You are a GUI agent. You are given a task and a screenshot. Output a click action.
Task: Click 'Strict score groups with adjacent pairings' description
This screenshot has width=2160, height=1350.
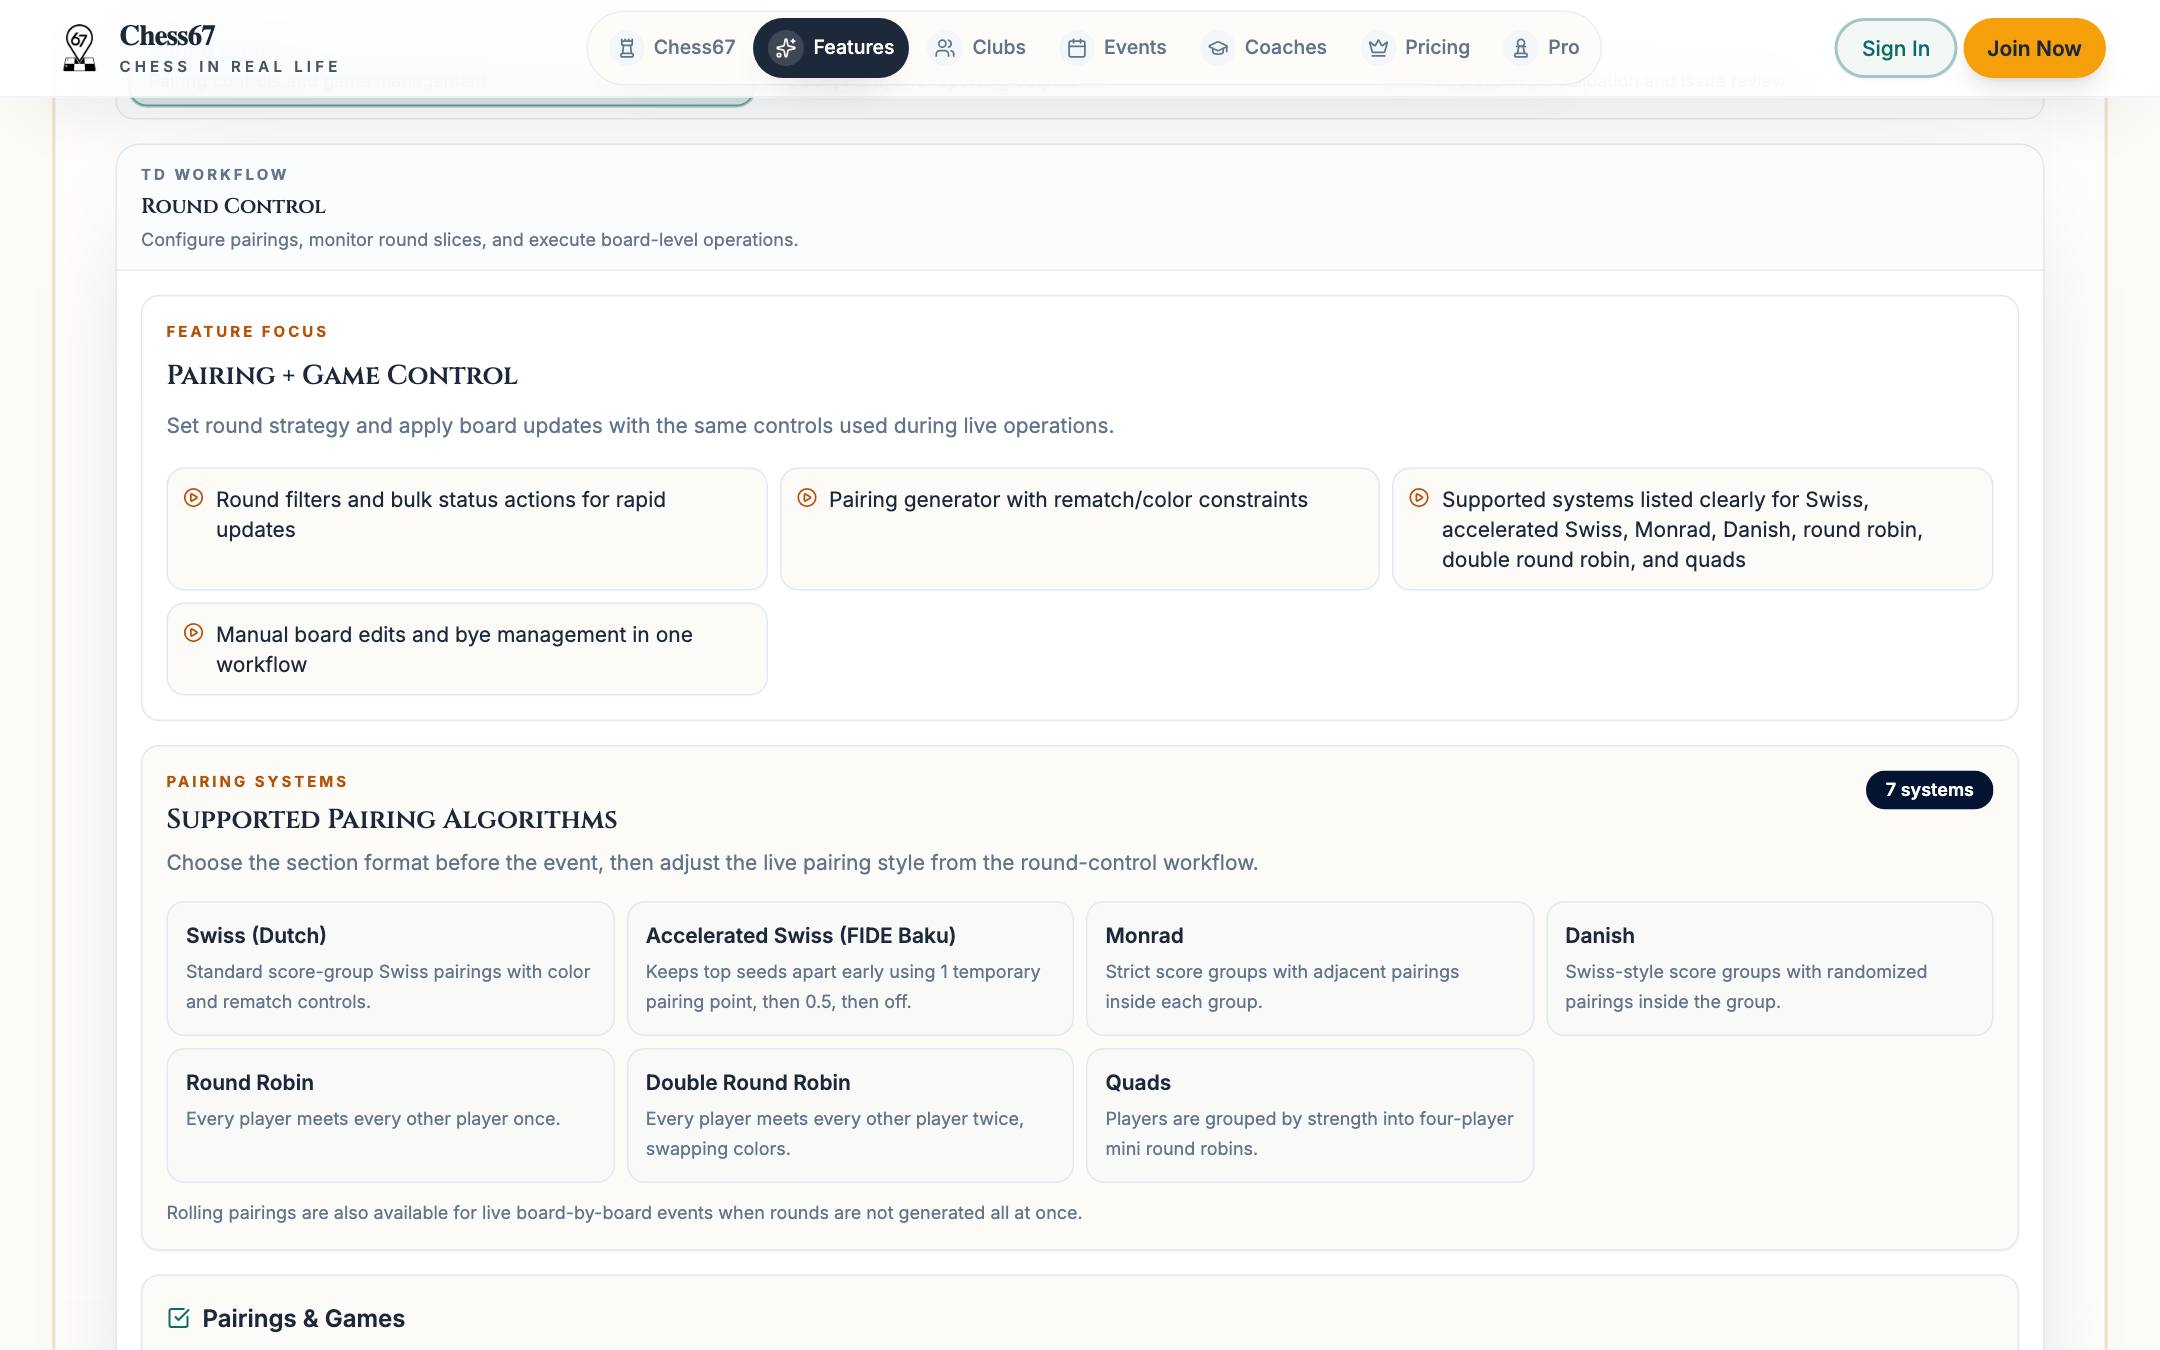[1282, 987]
